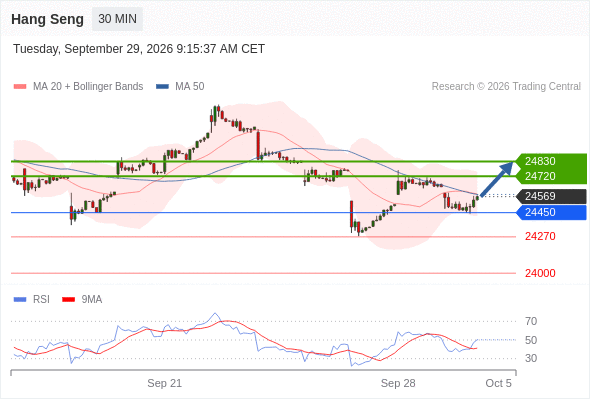Click the MA 20 Bollinger Bands legend swatch
This screenshot has width=590, height=400.
[x=20, y=87]
